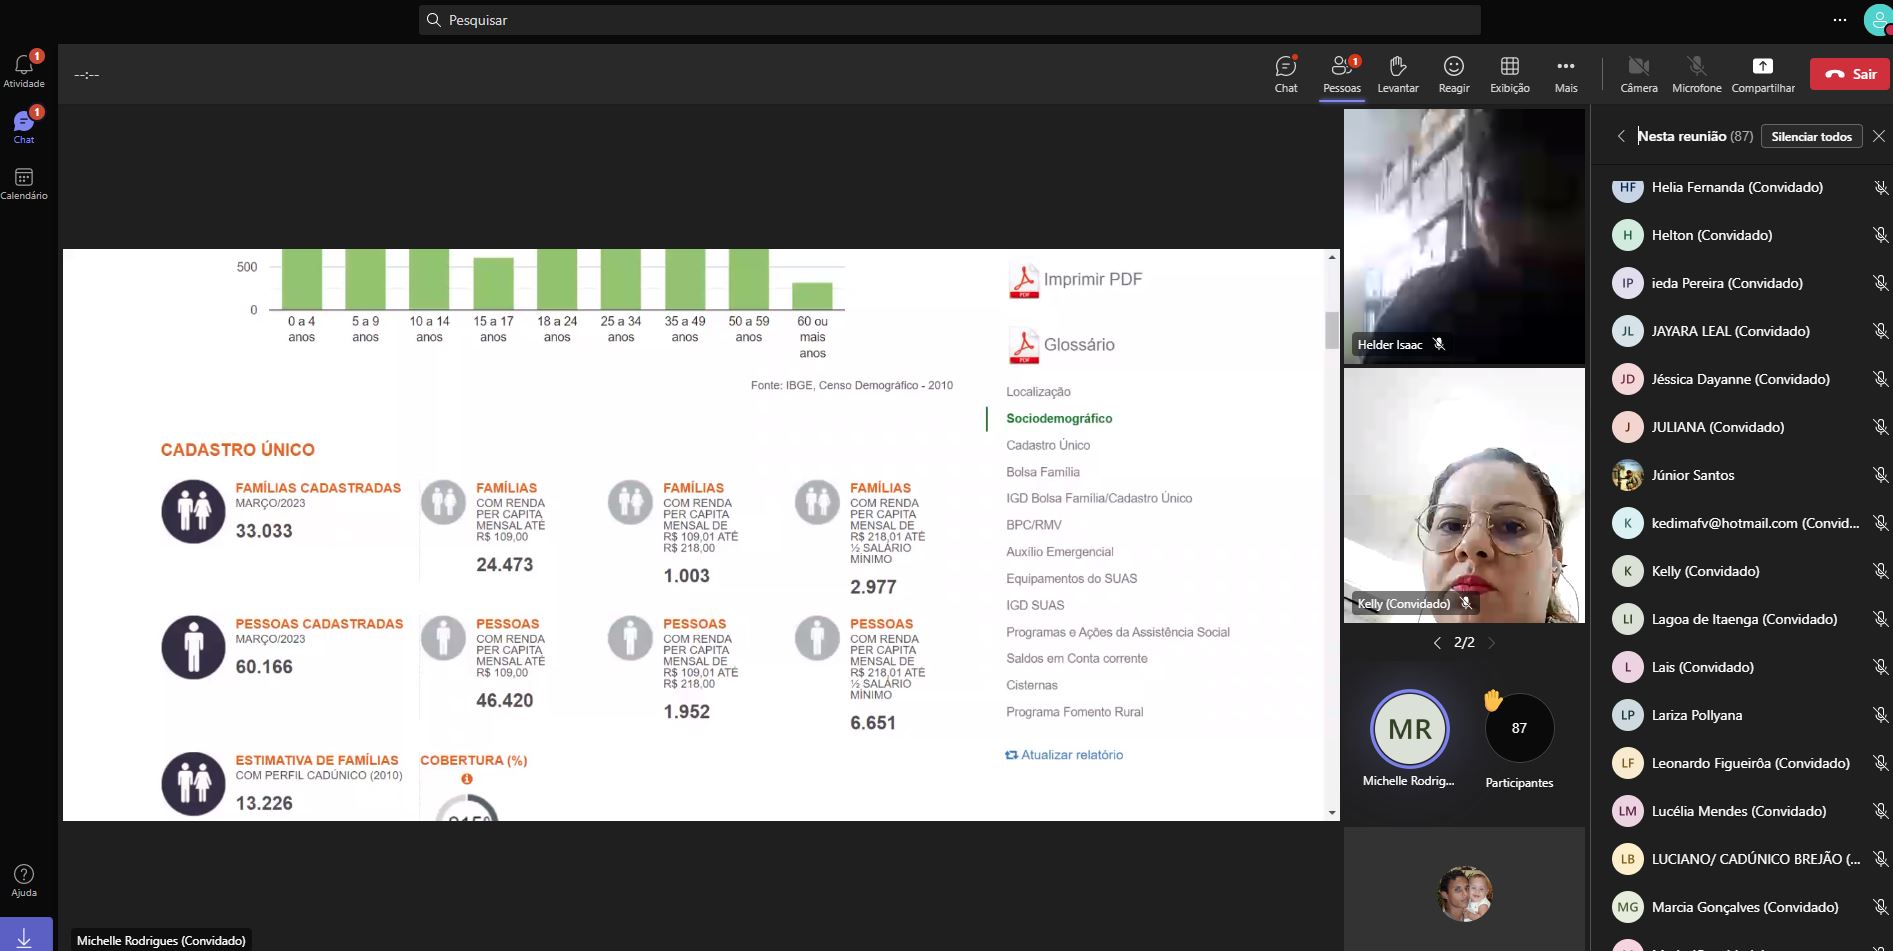
Task: Toggle the Microfone mute state
Action: point(1696,67)
